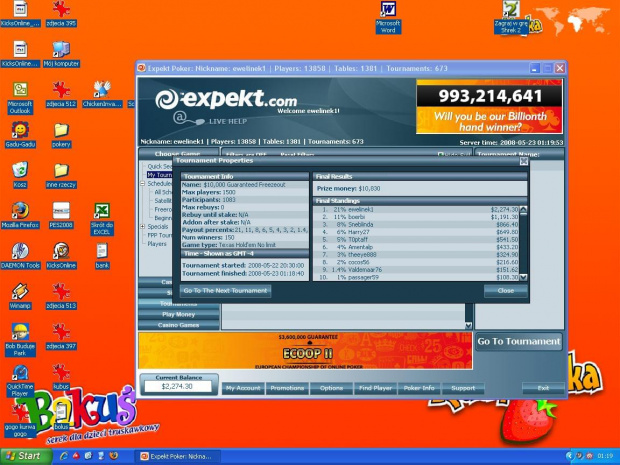Click the system tray clock
This screenshot has height=465, width=620.
[x=605, y=456]
